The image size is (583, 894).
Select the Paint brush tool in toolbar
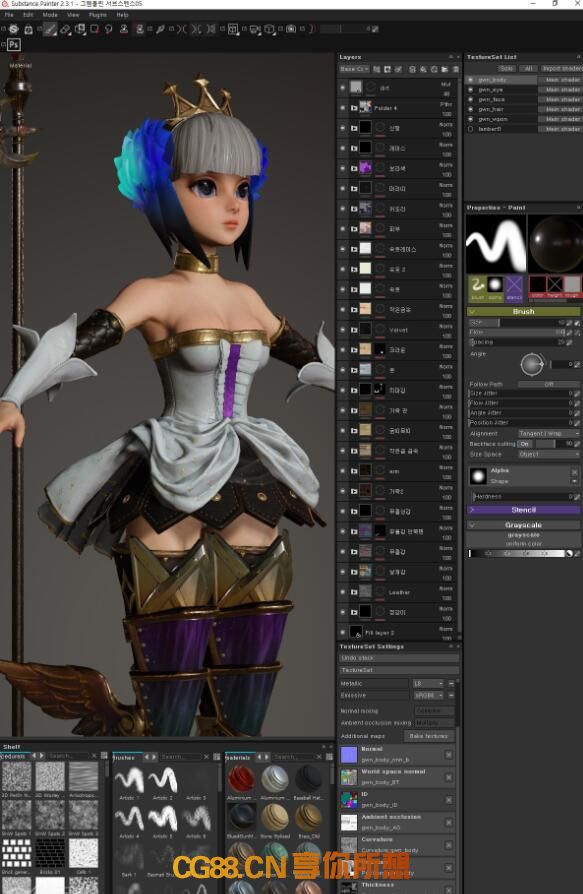pos(50,29)
